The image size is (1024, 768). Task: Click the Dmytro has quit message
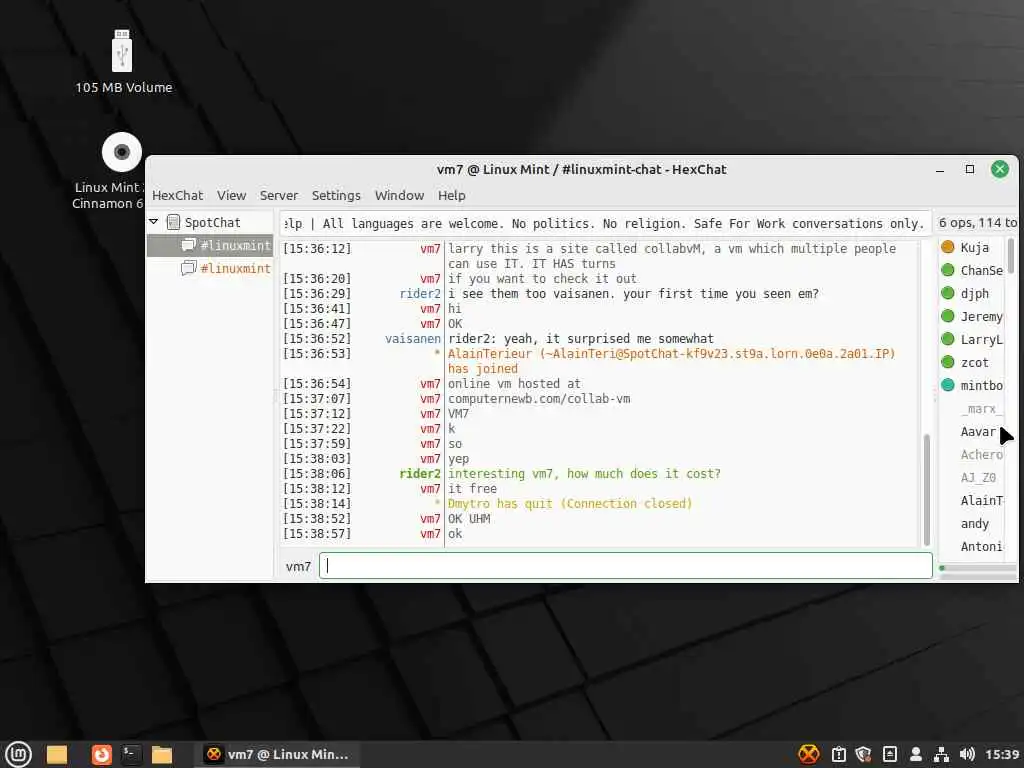click(569, 504)
